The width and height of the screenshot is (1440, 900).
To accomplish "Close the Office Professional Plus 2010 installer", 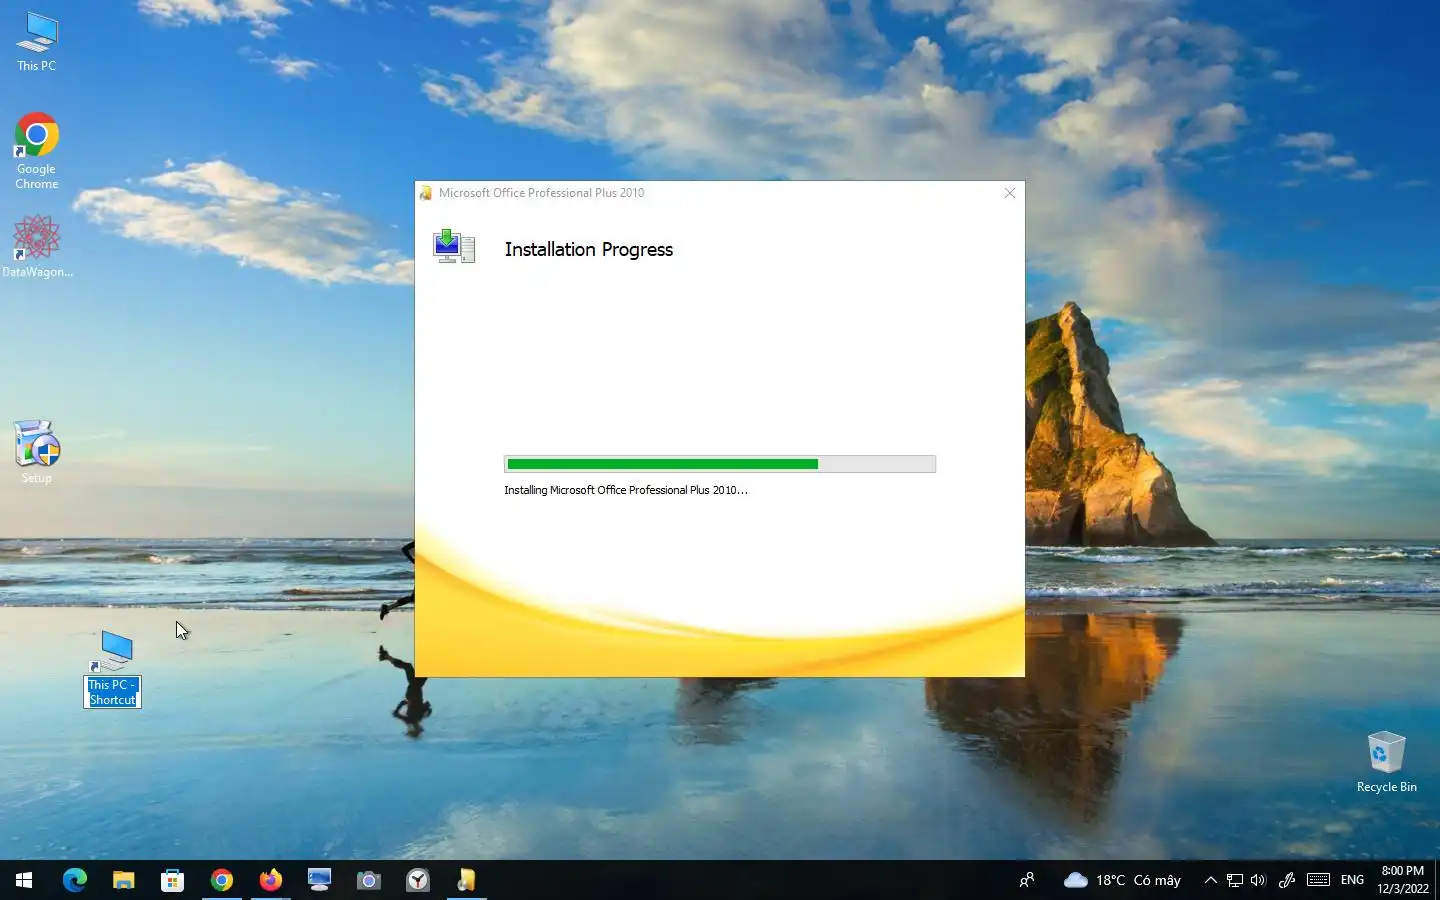I will click(x=1009, y=193).
